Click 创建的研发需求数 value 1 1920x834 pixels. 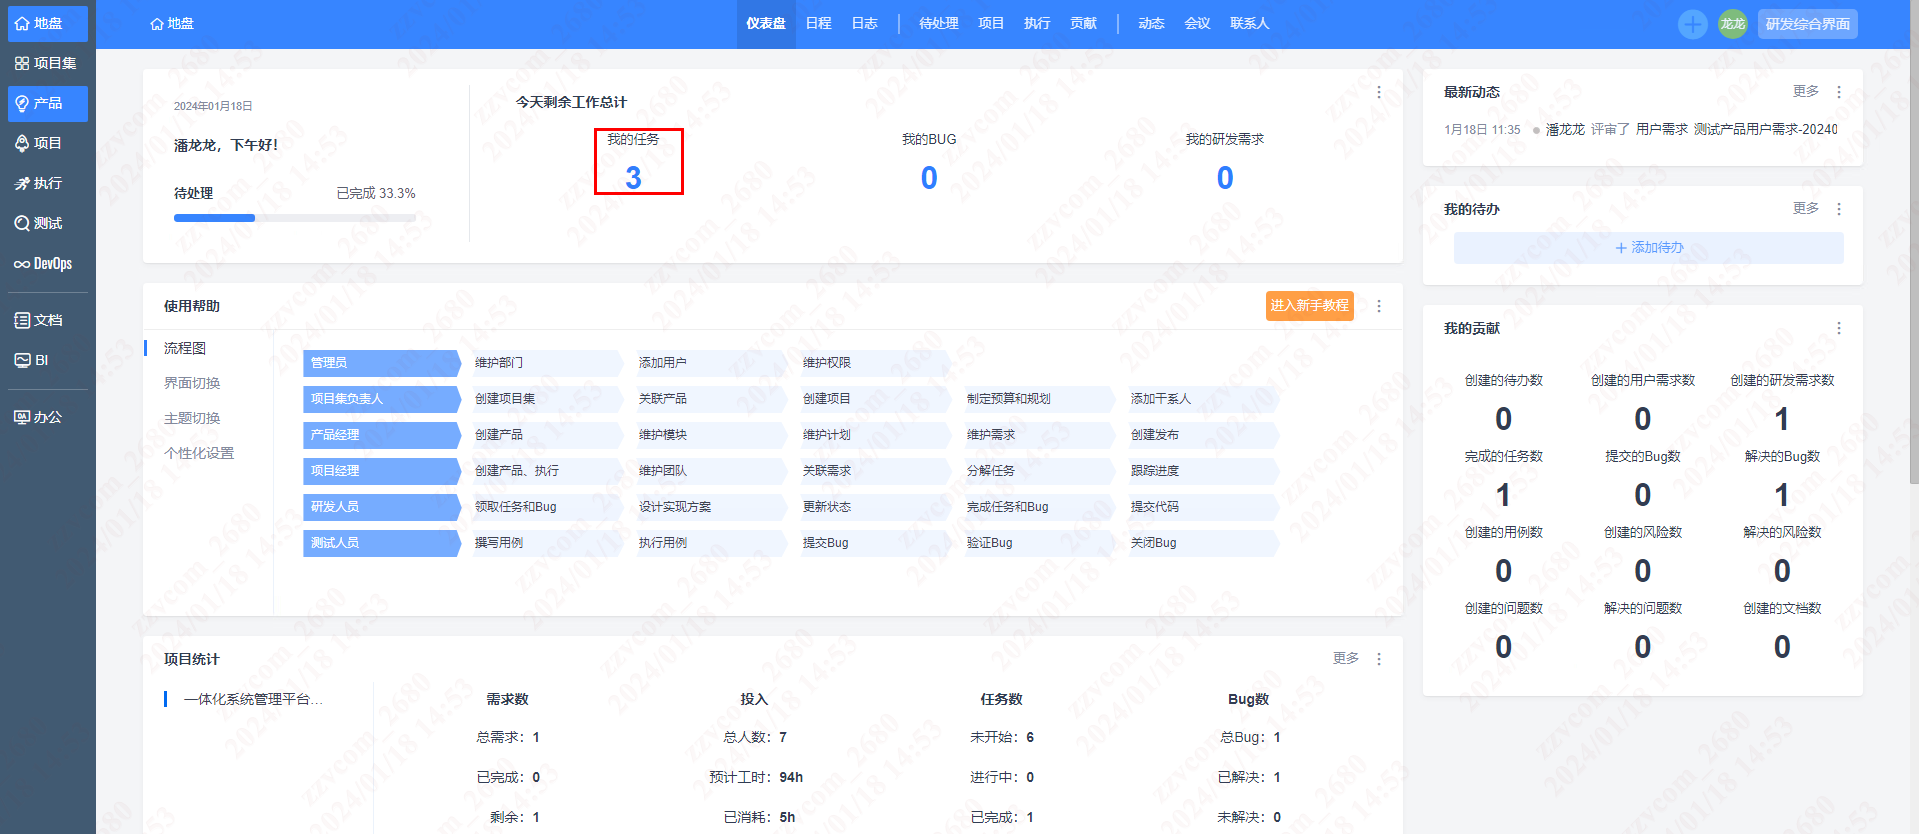(x=1782, y=419)
